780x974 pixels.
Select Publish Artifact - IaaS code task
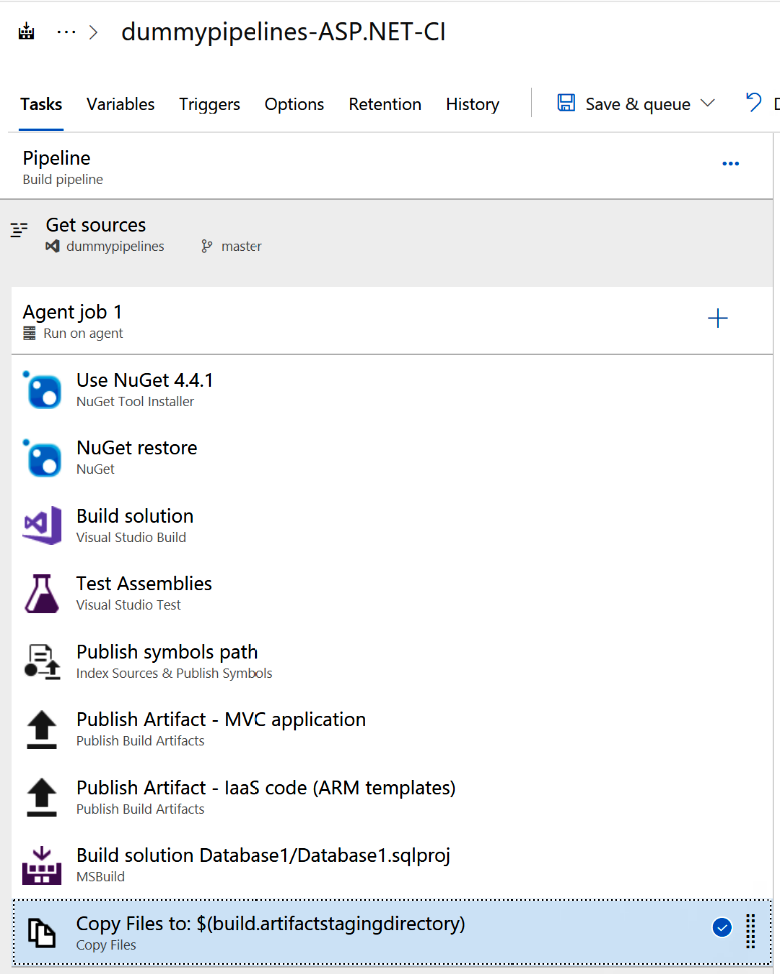coord(266,788)
